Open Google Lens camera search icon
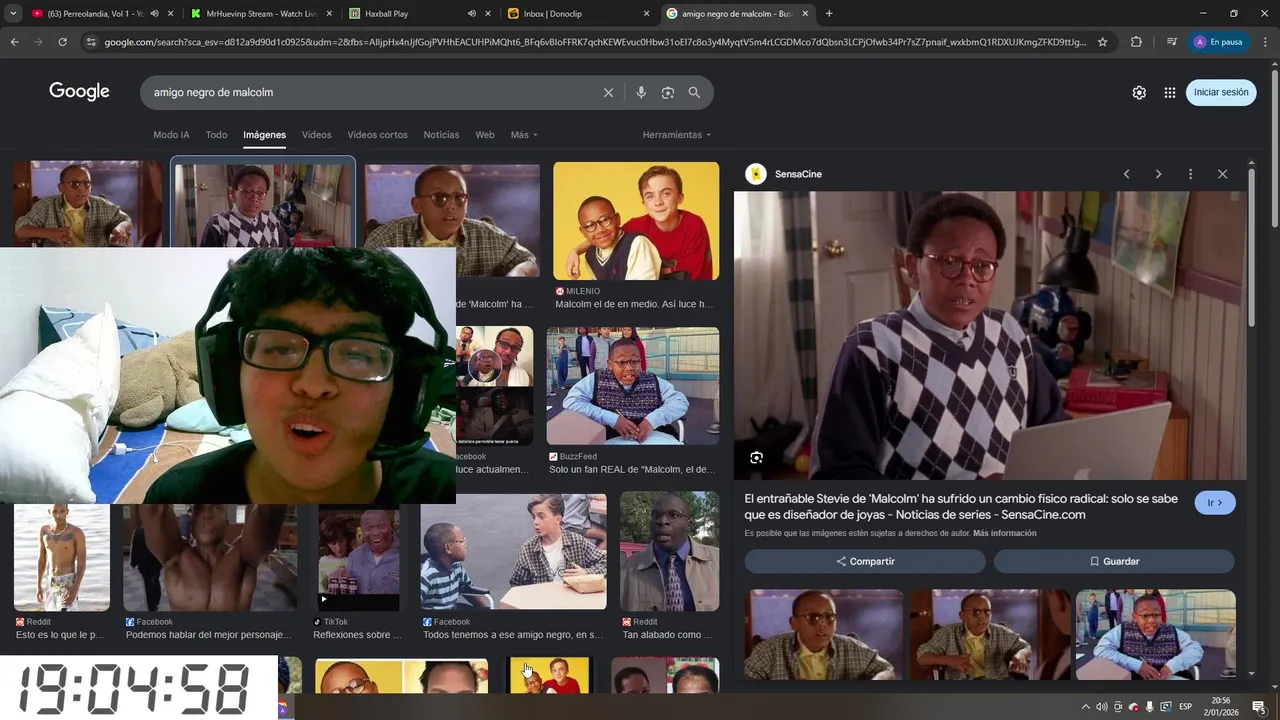The height and width of the screenshot is (720, 1280). point(668,92)
